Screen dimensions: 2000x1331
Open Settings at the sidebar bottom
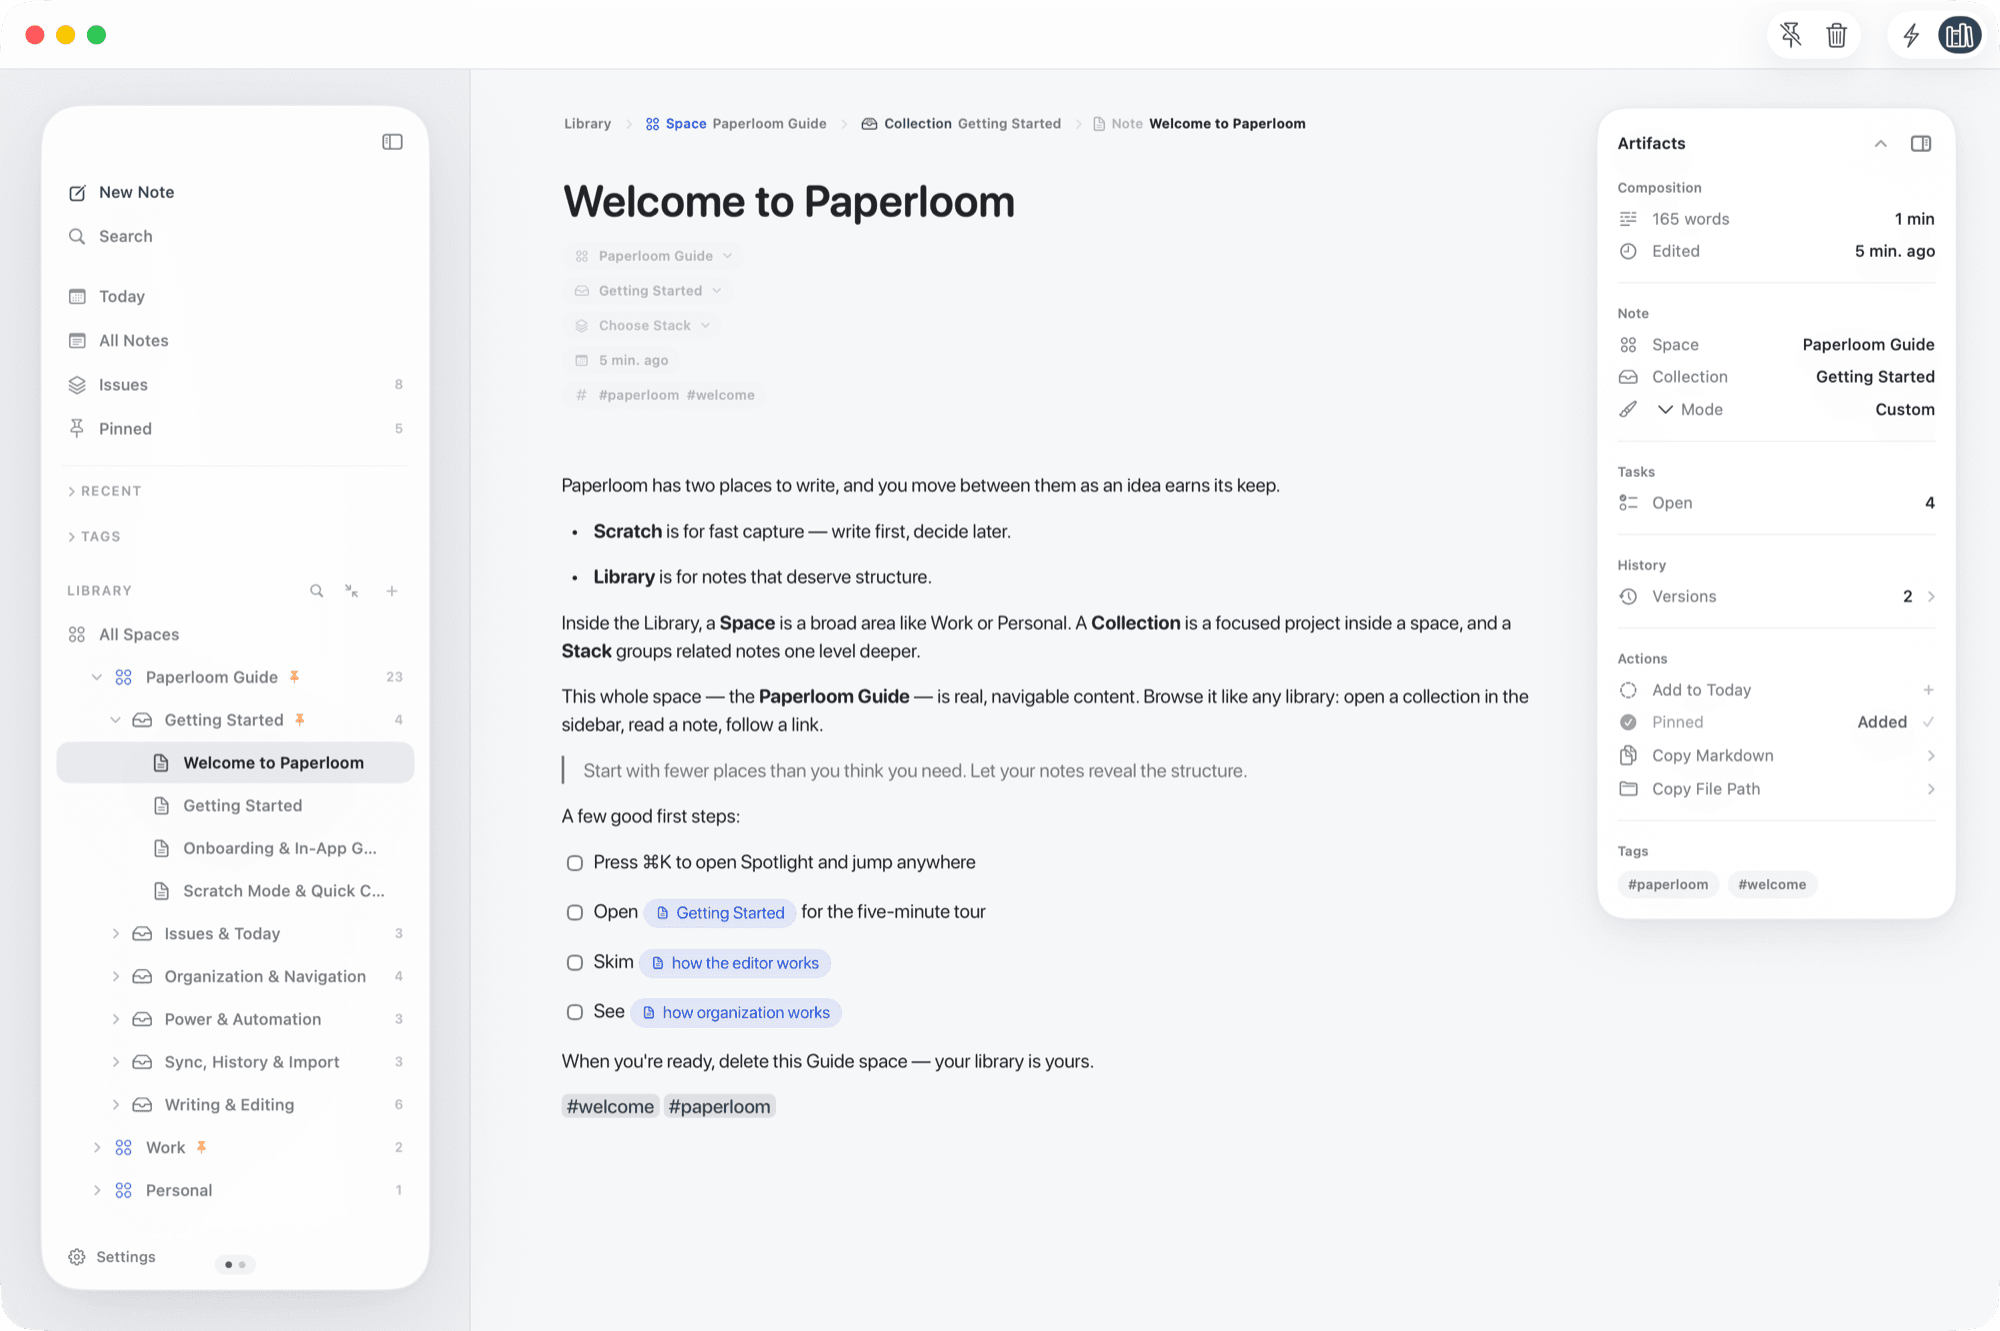(x=112, y=1257)
